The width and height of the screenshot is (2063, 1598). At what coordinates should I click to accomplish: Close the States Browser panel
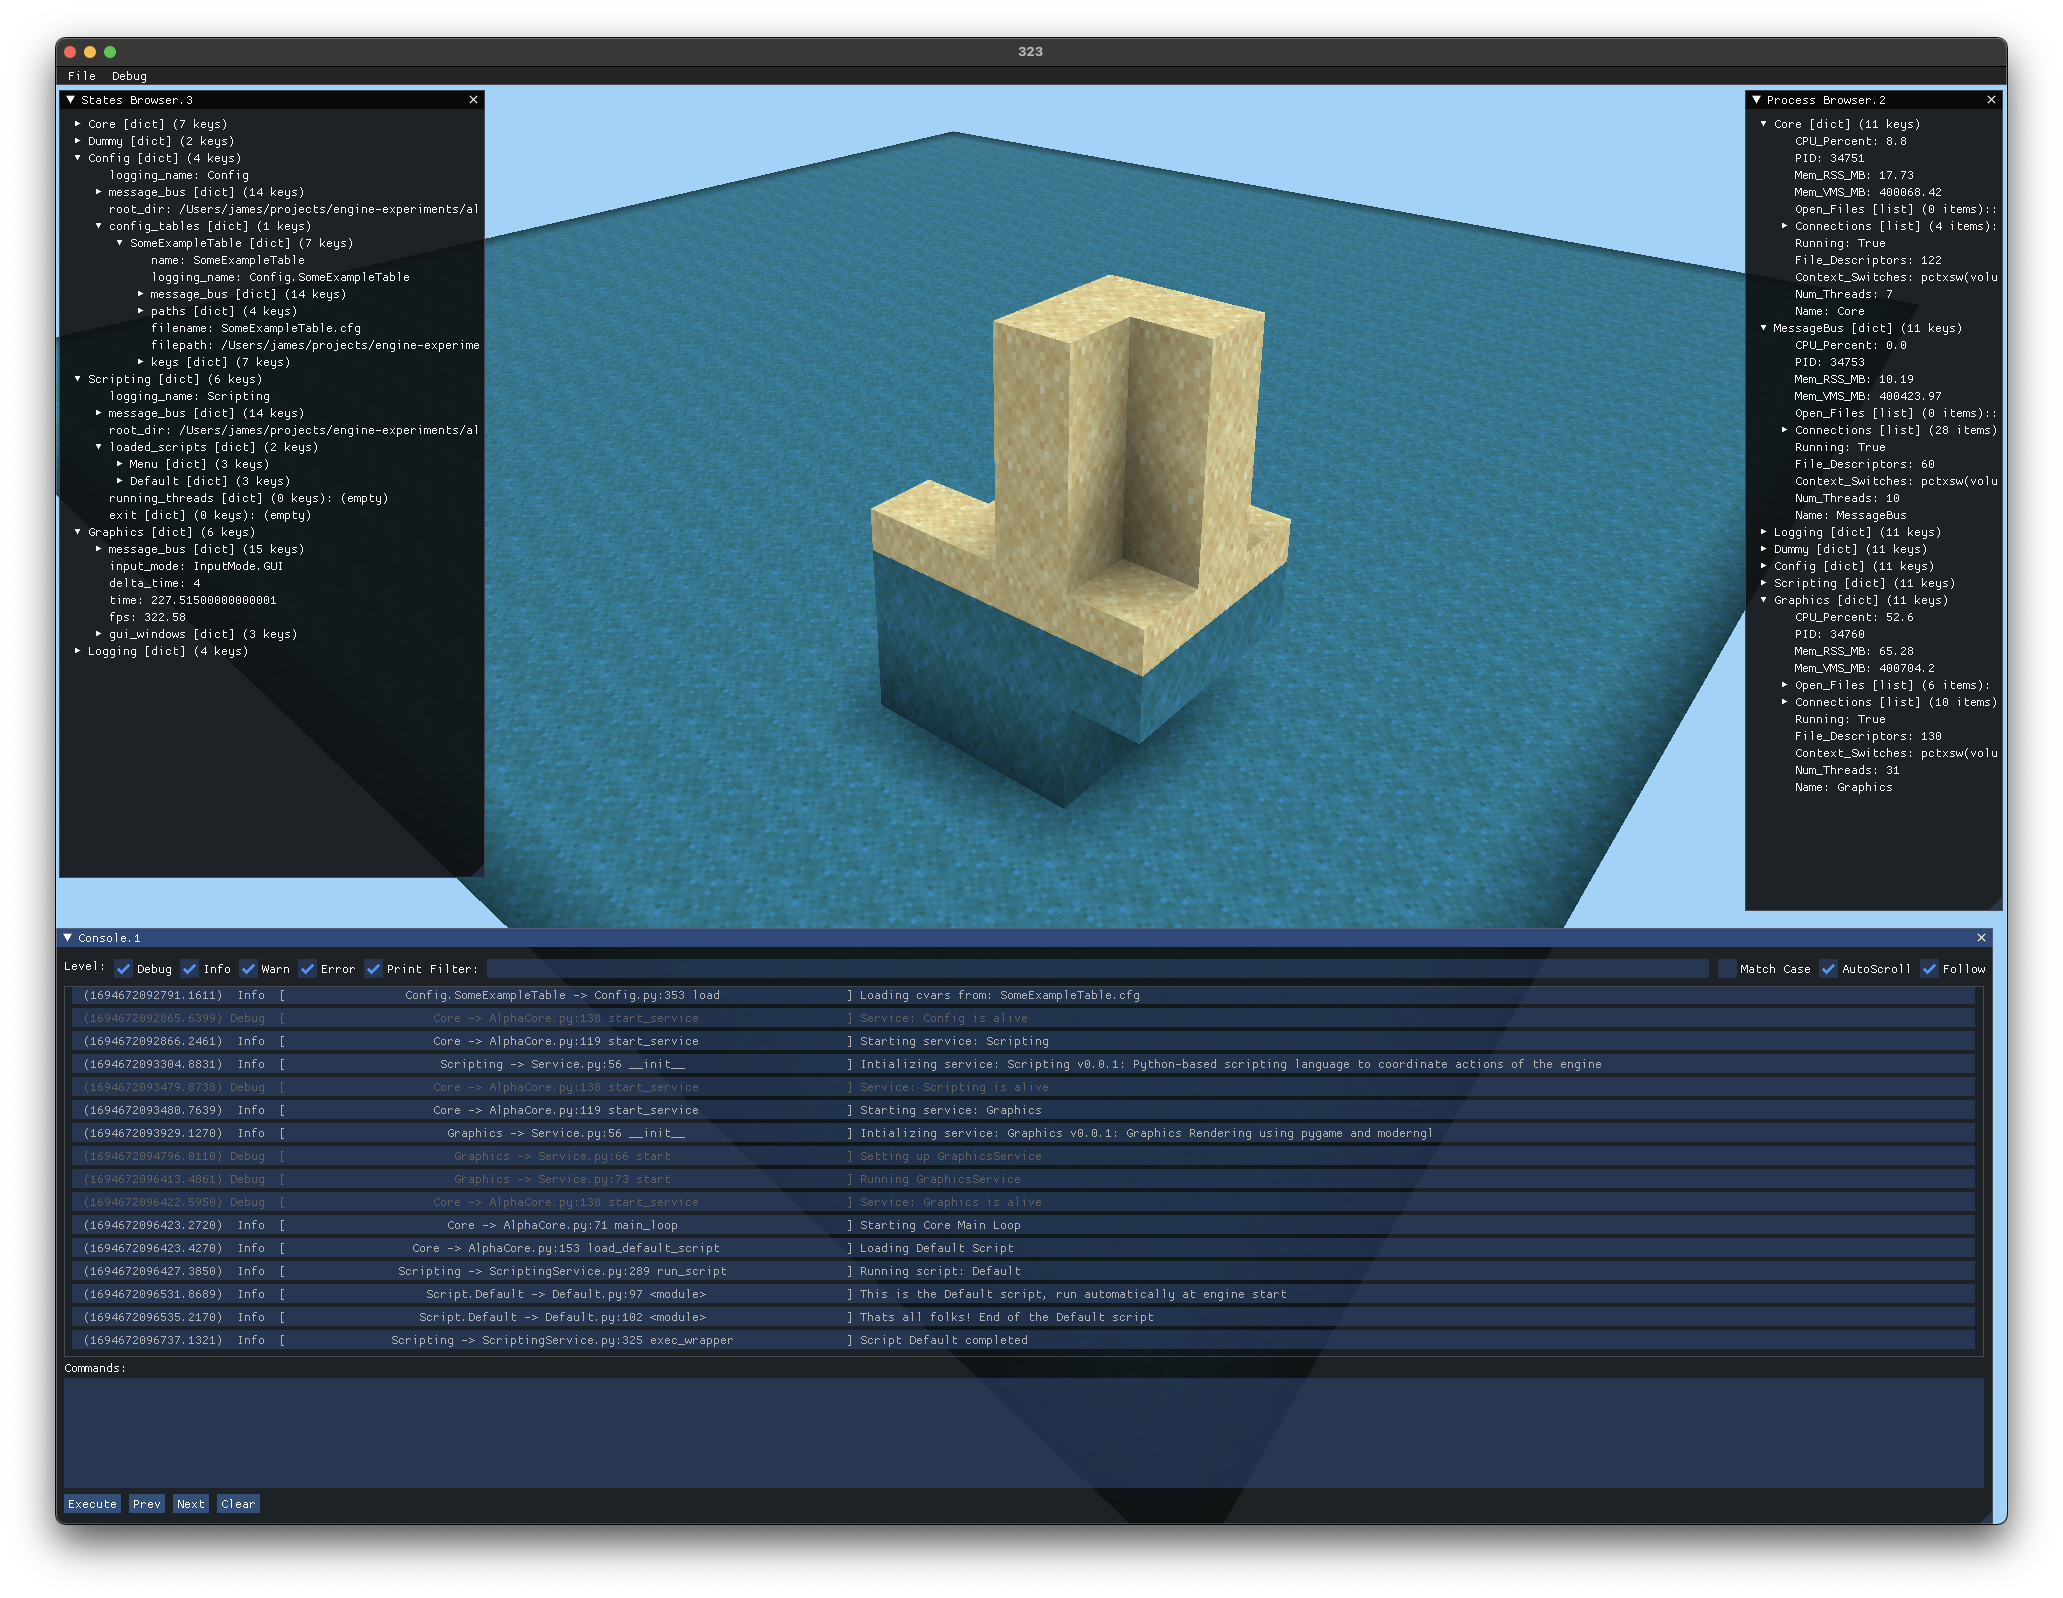pos(473,100)
